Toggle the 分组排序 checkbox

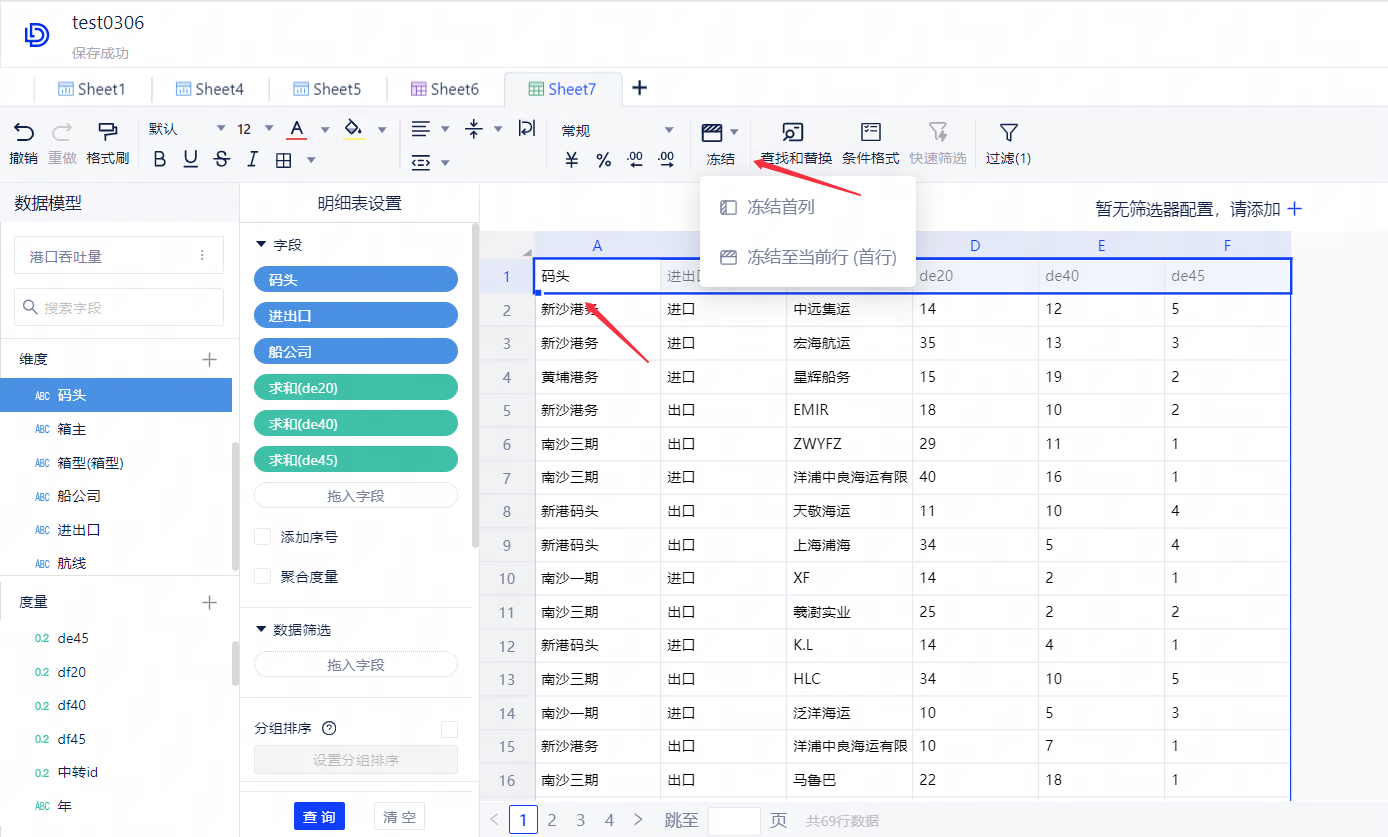point(449,729)
